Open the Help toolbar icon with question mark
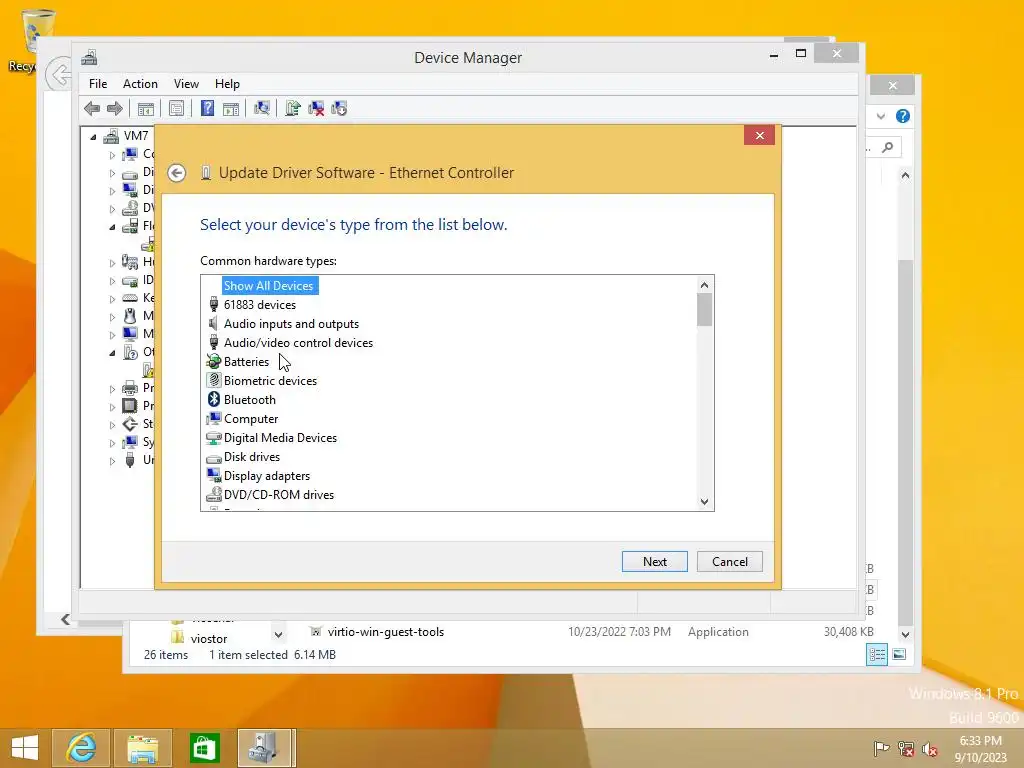Screen dimensions: 1024x768 [207, 108]
